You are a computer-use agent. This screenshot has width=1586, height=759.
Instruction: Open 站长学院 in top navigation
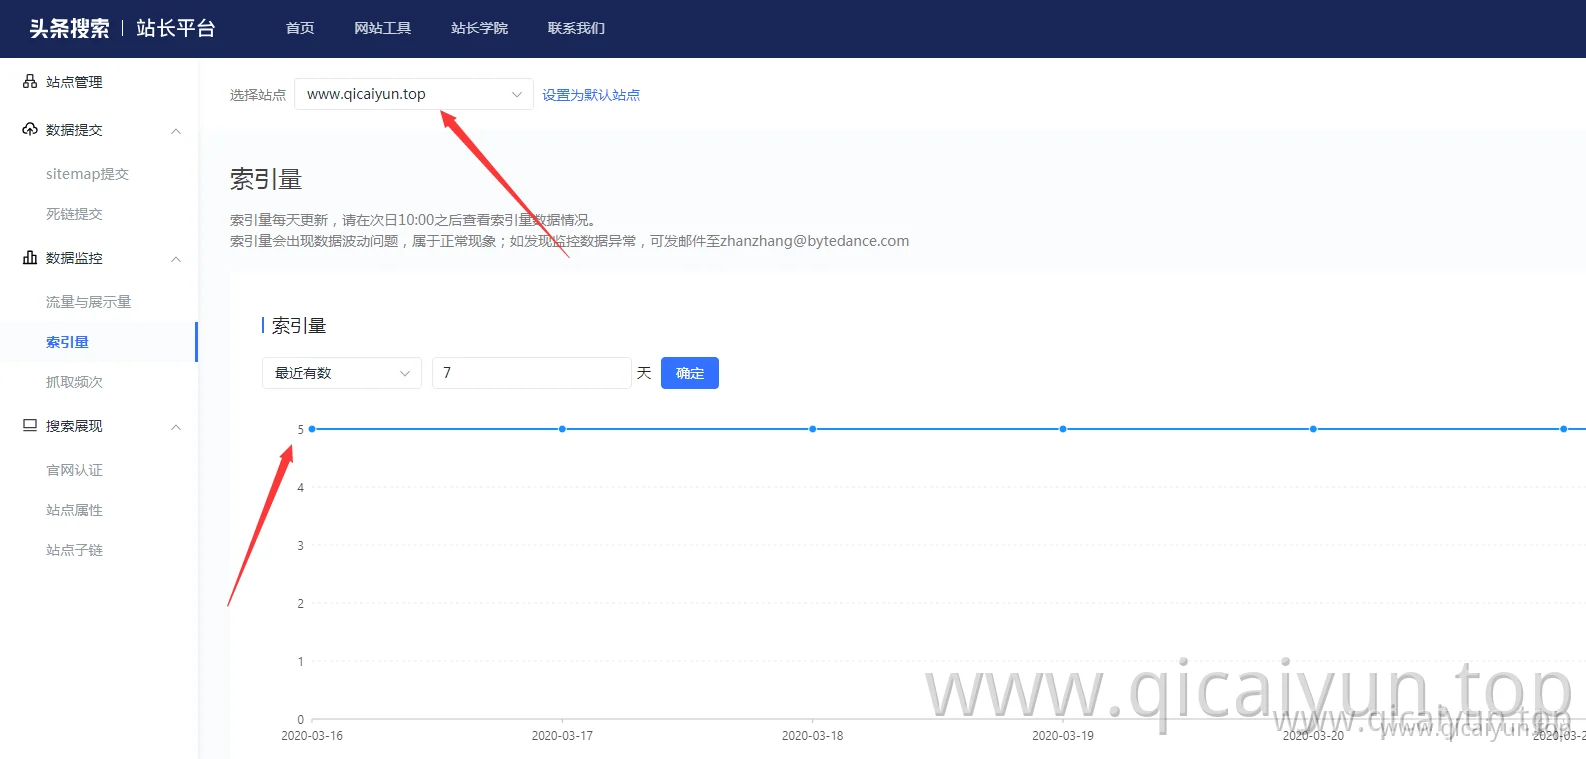pos(479,28)
